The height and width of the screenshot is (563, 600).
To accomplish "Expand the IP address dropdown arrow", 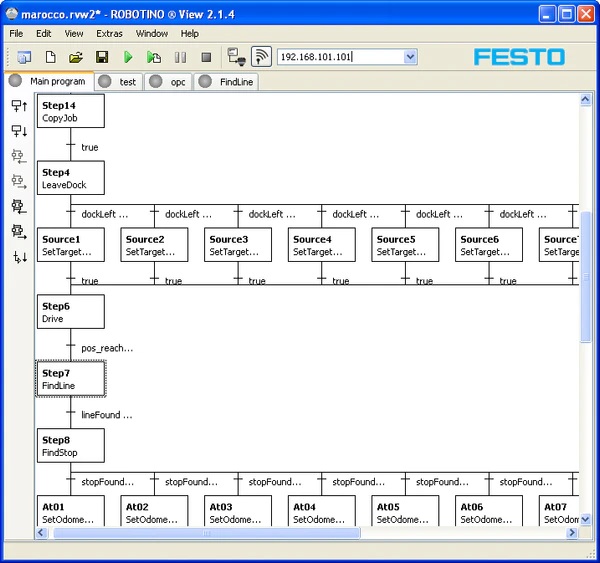I will pyautogui.click(x=410, y=57).
